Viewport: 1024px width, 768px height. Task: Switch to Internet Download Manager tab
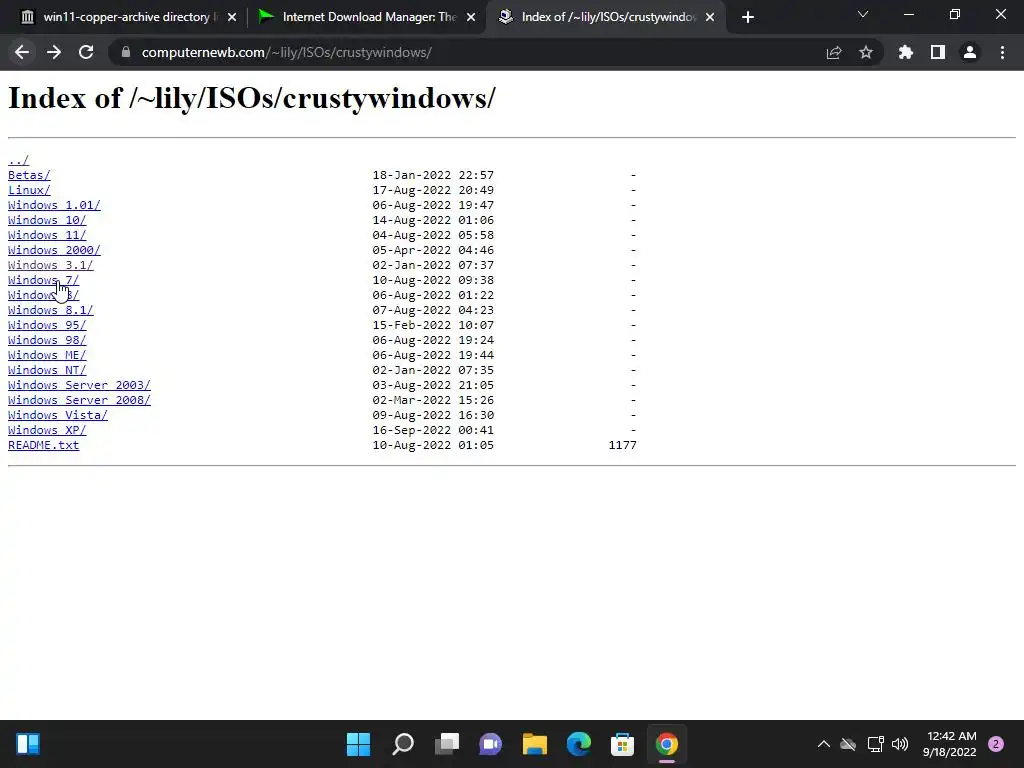pos(368,17)
